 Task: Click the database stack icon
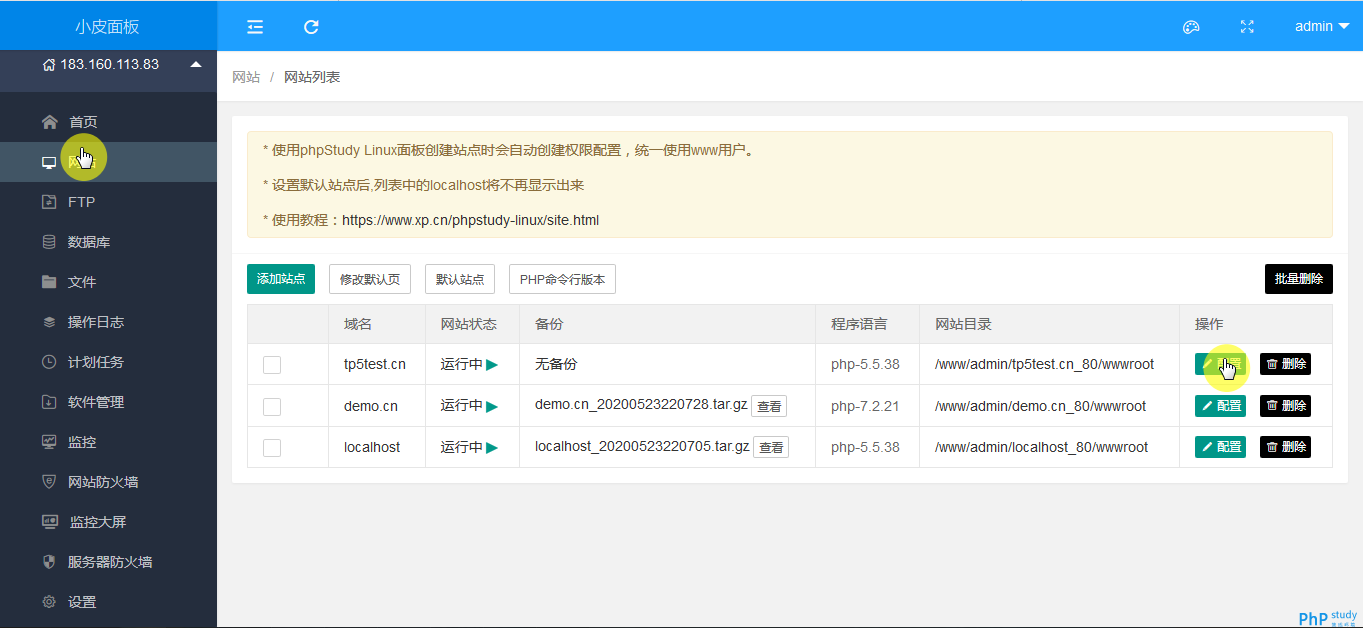coord(49,242)
